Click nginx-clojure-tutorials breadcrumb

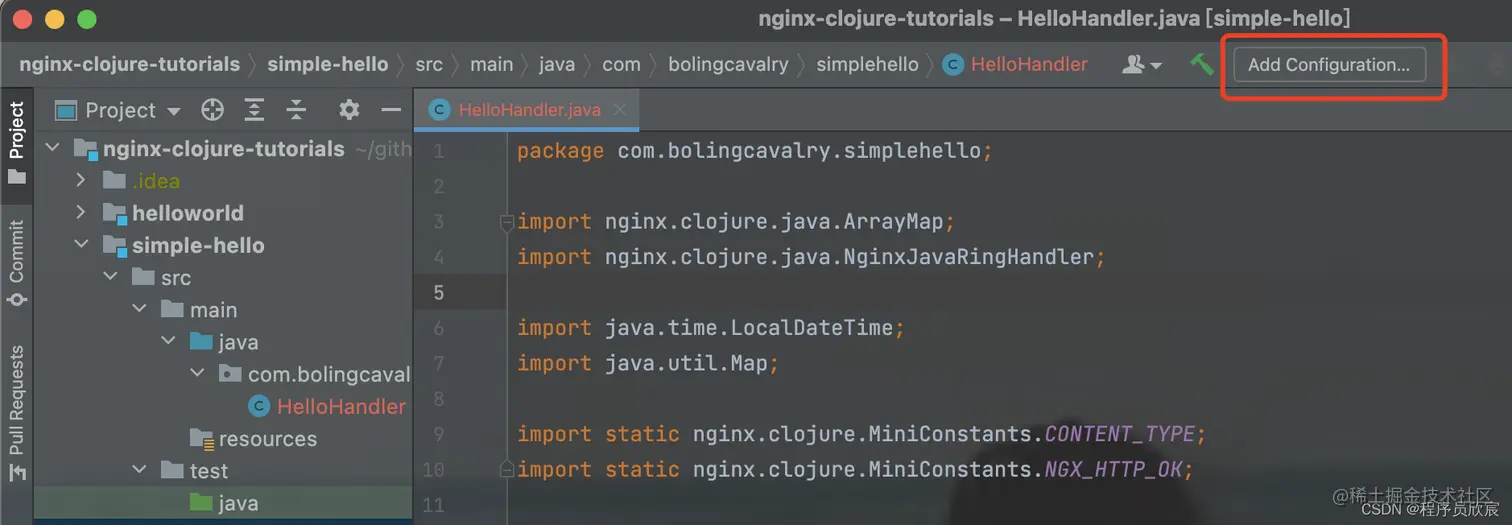tap(129, 64)
